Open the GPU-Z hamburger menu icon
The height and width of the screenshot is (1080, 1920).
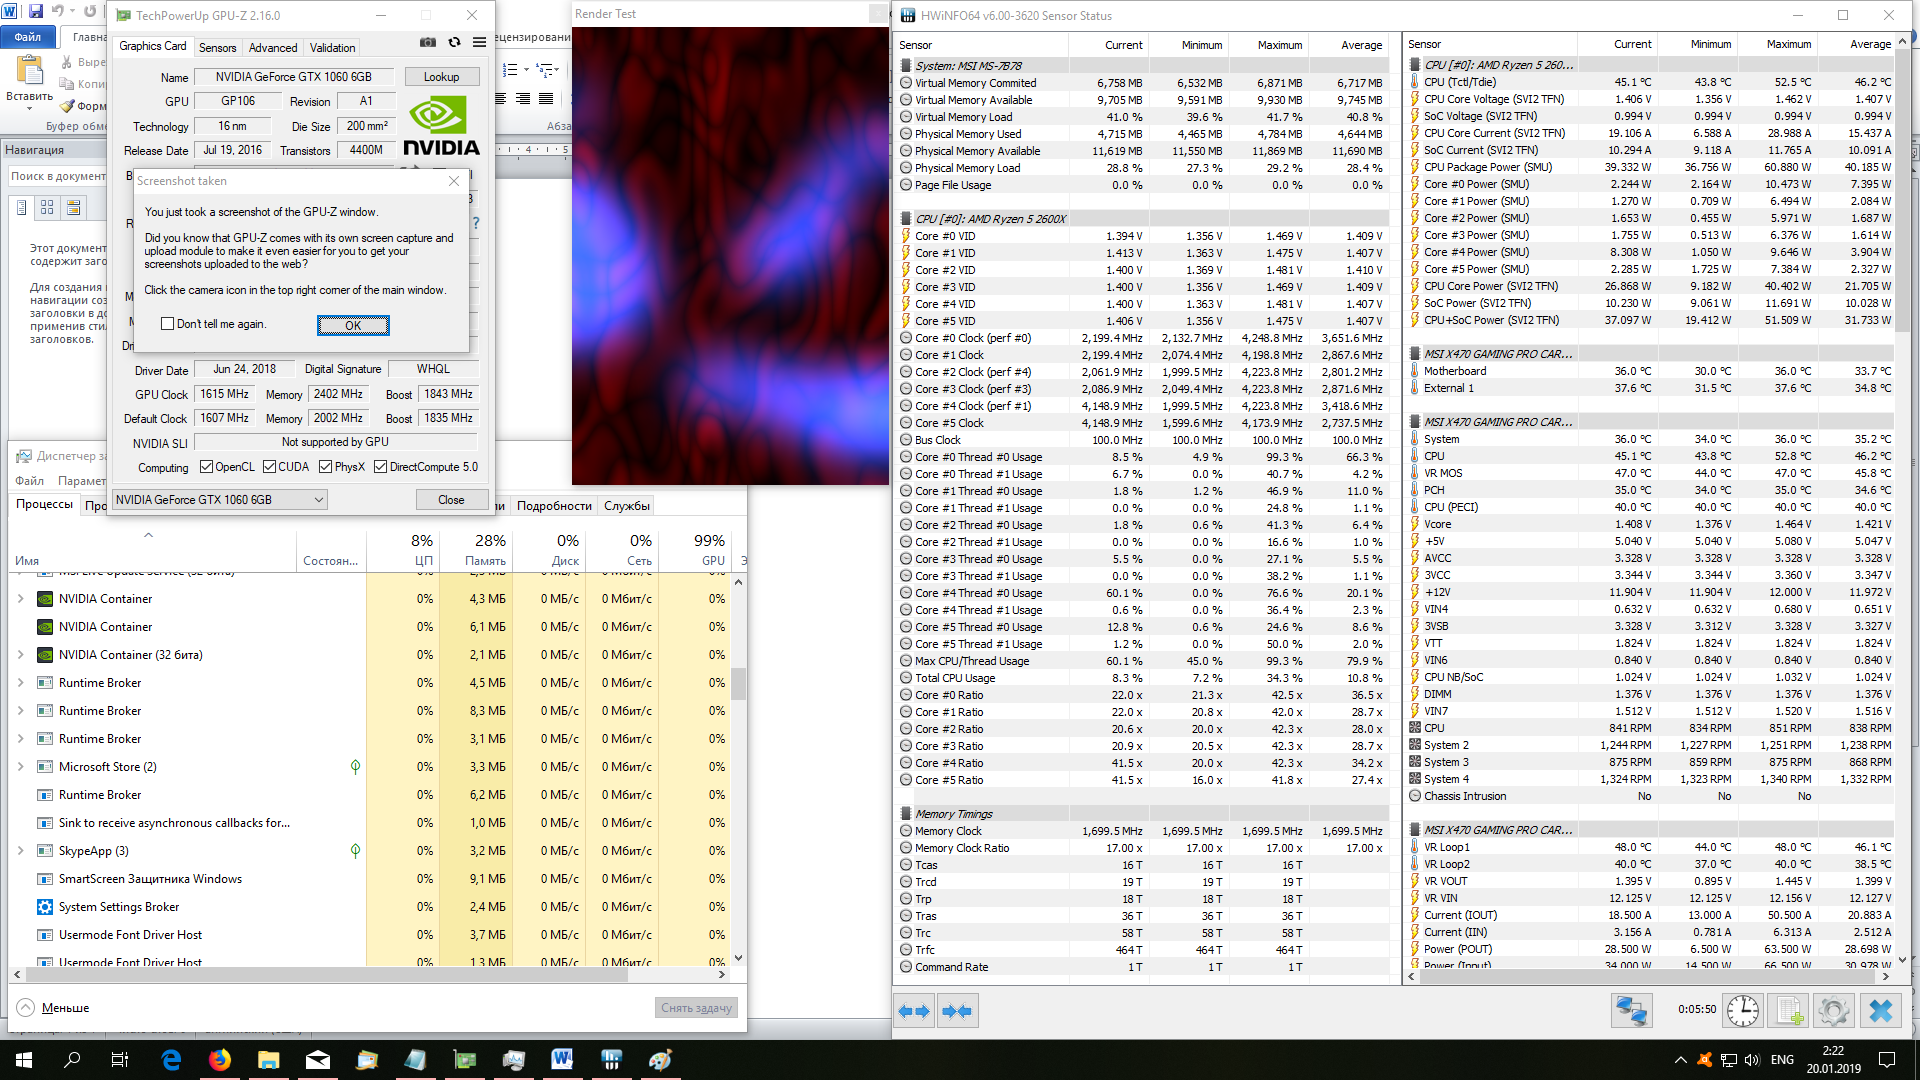pos(480,43)
